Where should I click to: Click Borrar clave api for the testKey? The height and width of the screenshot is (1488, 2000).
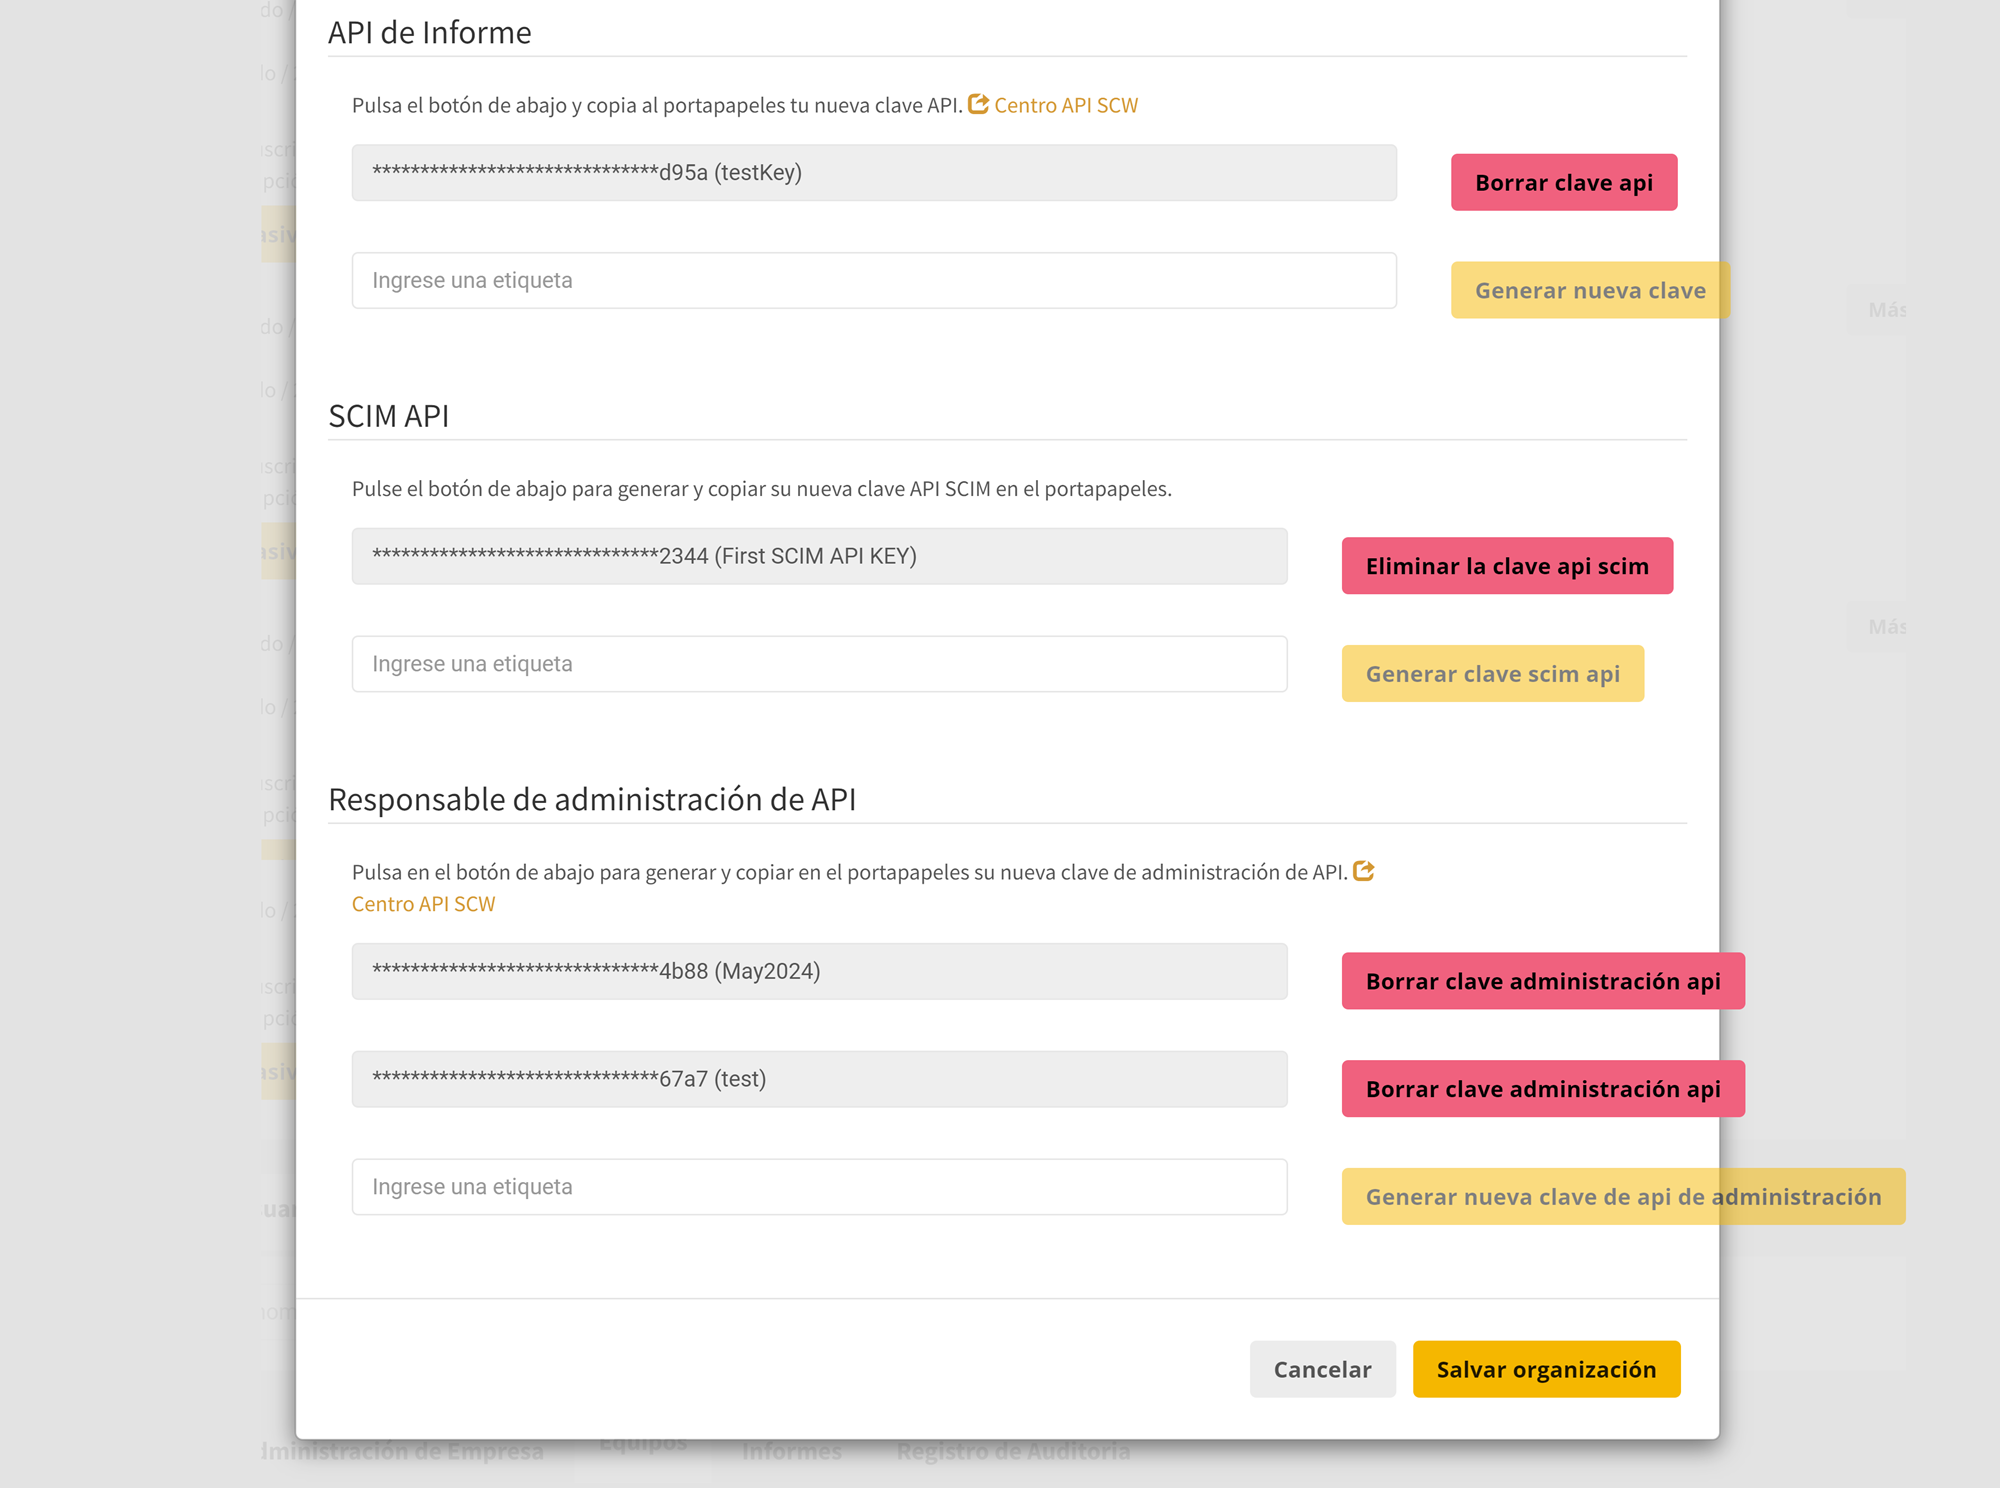1562,182
